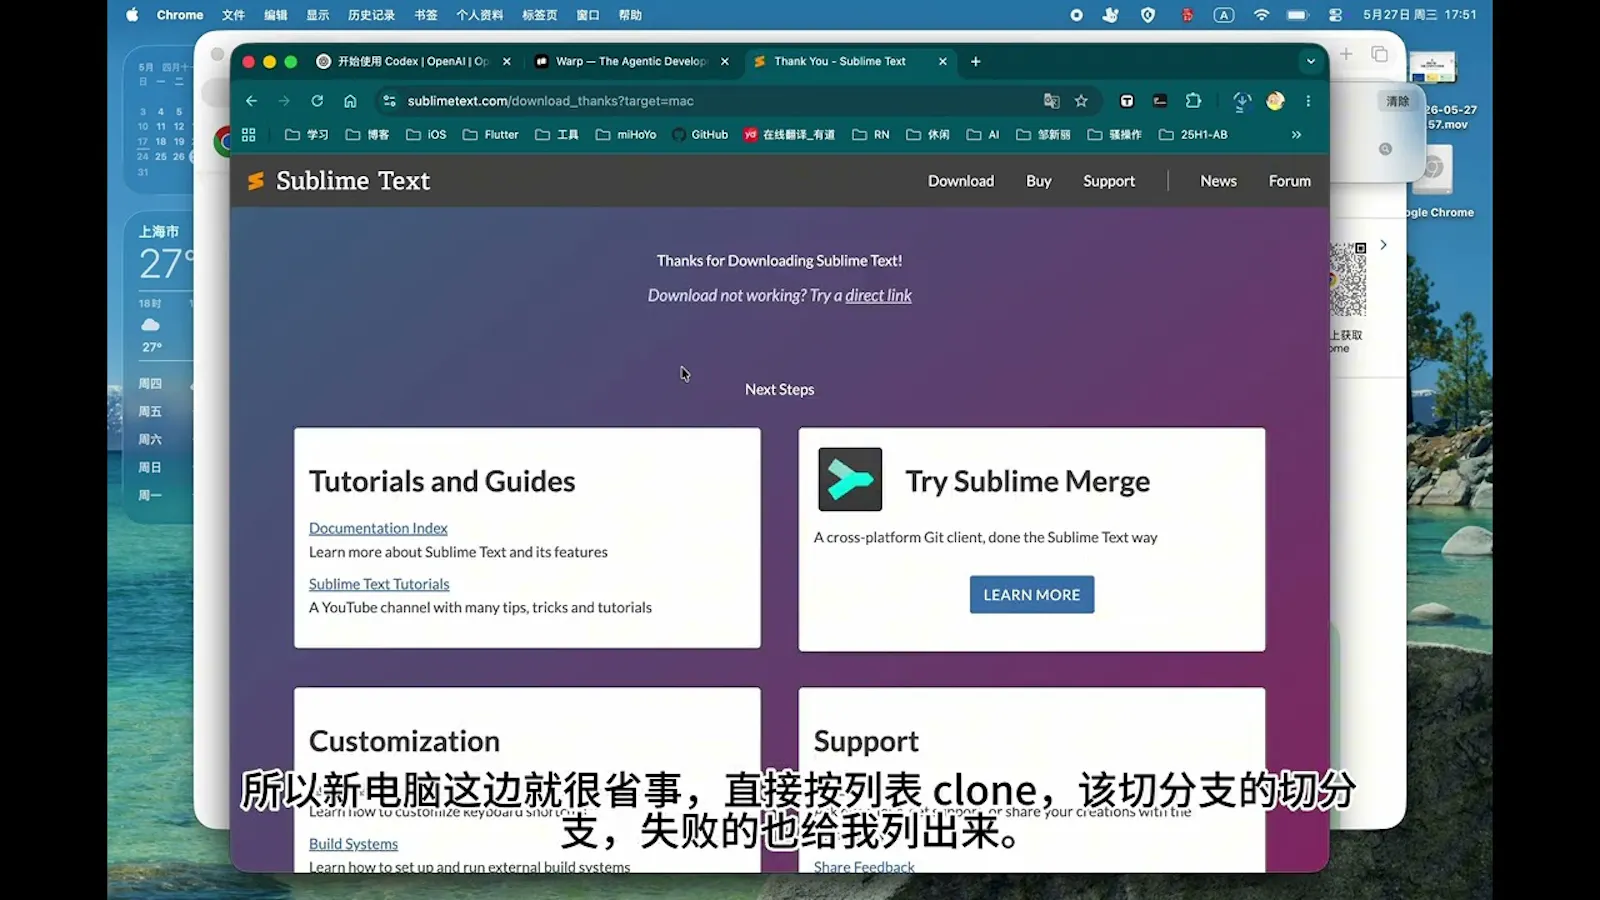Open the bookmarks apps grid icon

tap(249, 134)
